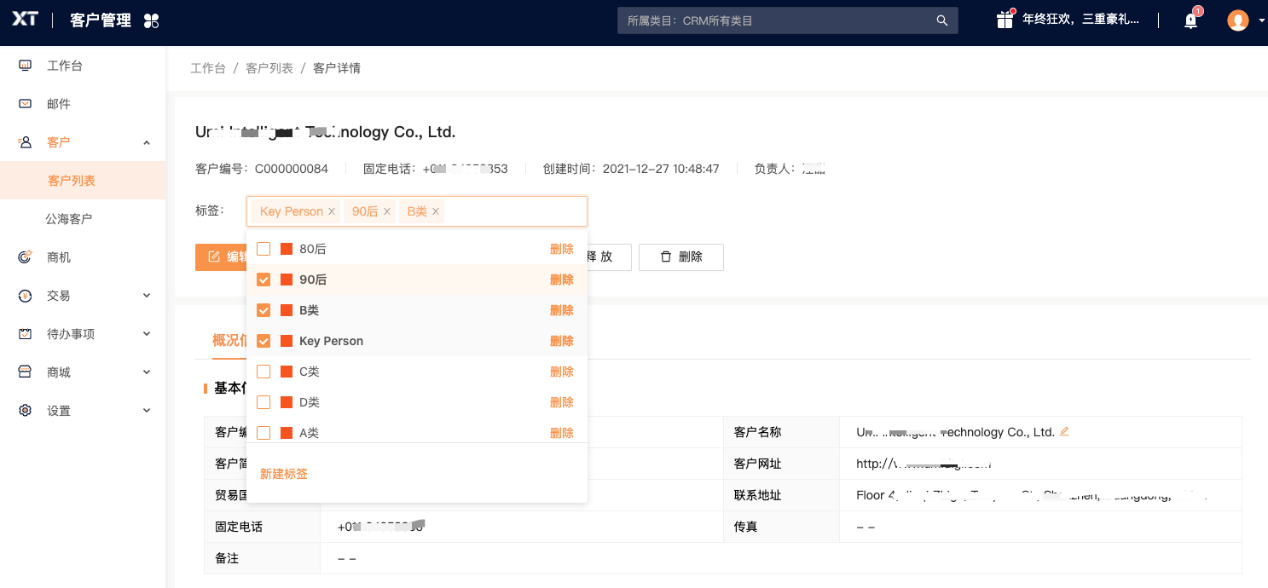Go to 工作台 via breadcrumb
This screenshot has width=1268, height=588.
pos(207,68)
